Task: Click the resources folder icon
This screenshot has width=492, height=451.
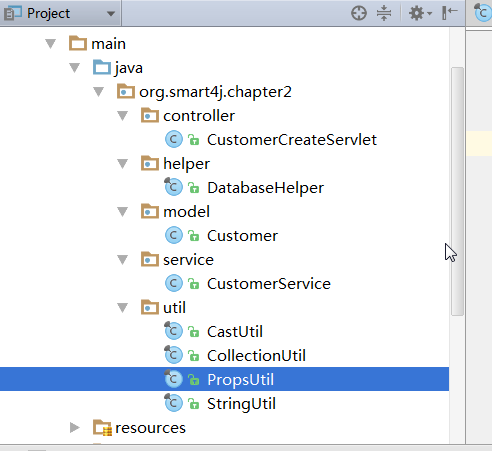Action: coord(102,428)
